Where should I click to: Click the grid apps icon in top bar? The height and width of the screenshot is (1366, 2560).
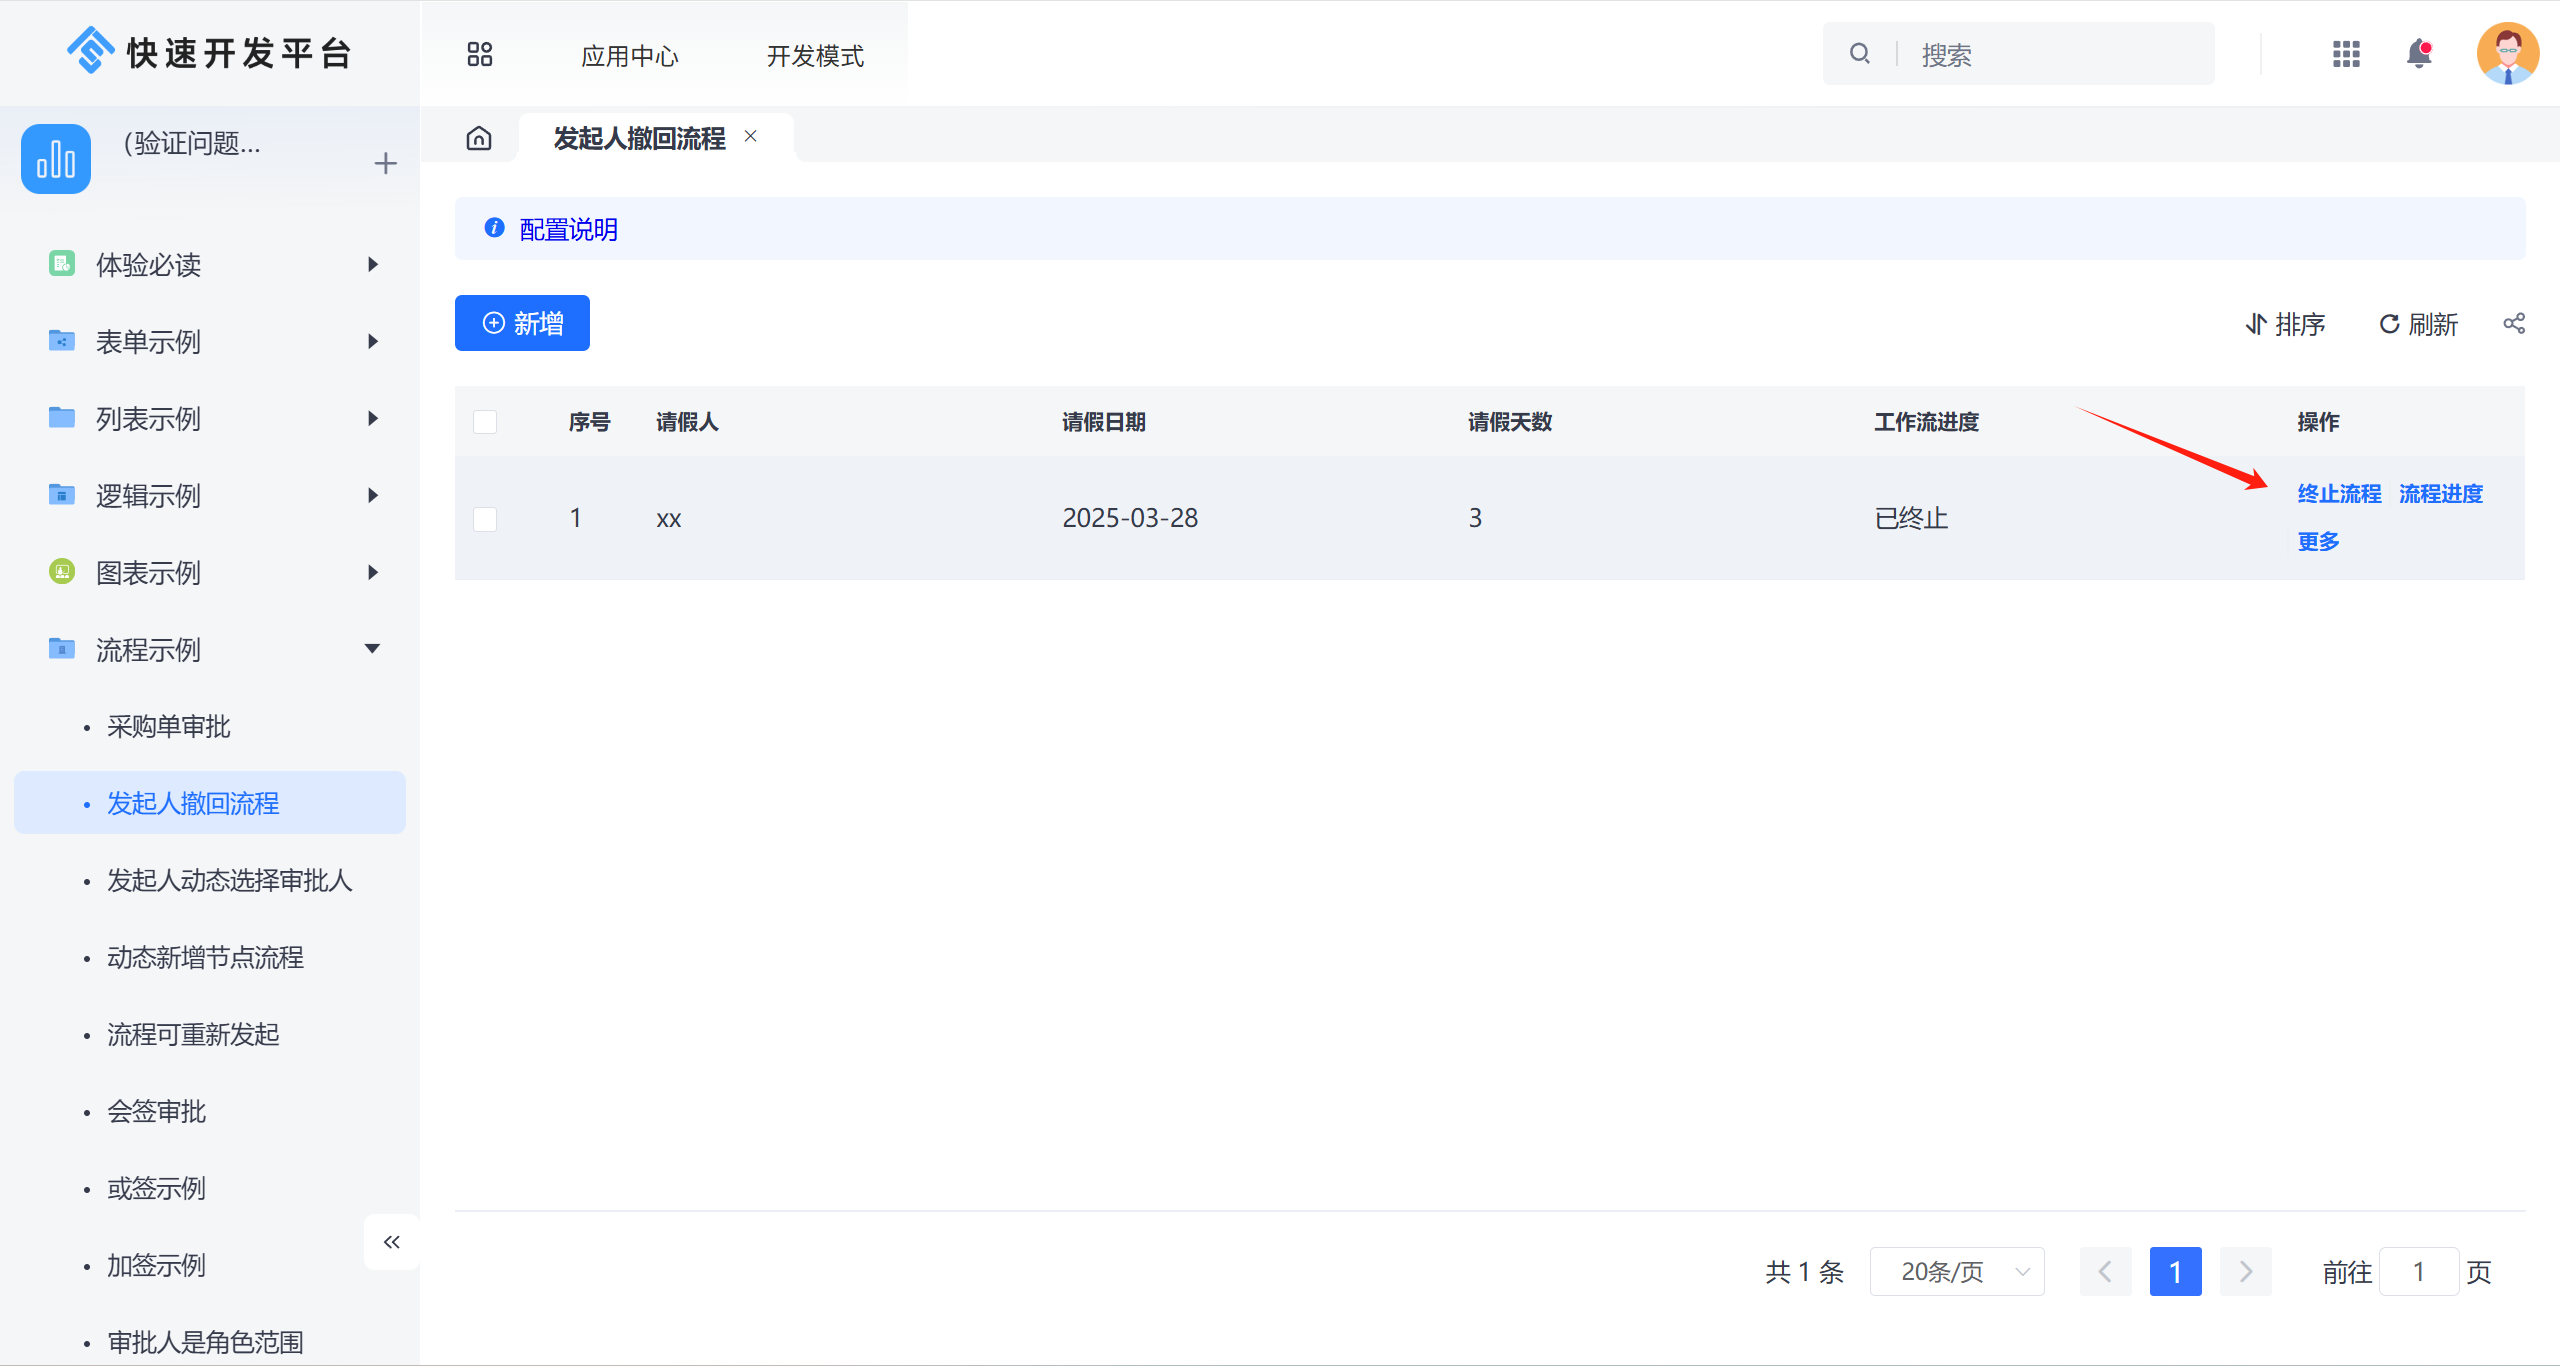click(x=2345, y=54)
